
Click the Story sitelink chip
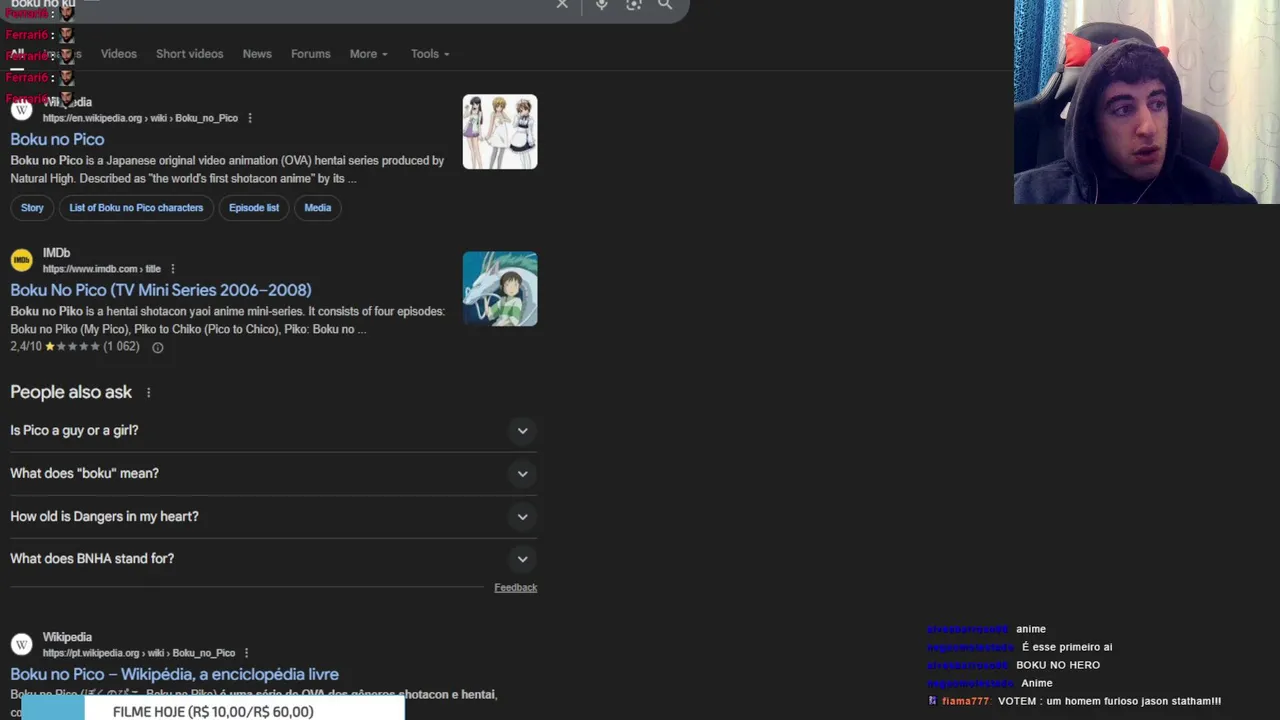click(32, 208)
